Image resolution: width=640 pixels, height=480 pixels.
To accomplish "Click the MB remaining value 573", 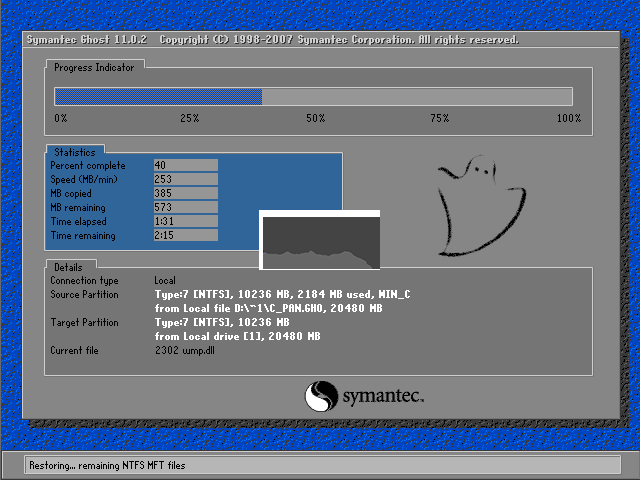I will pyautogui.click(x=186, y=207).
